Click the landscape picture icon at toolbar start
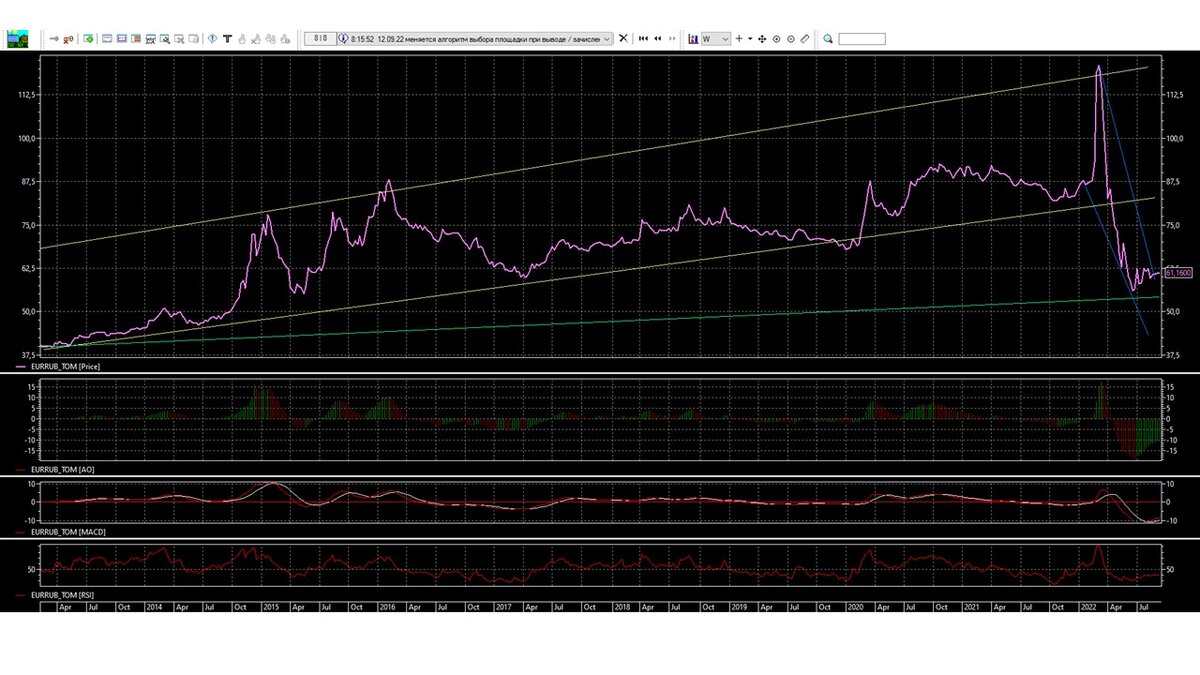1200x675 pixels. [17, 38]
